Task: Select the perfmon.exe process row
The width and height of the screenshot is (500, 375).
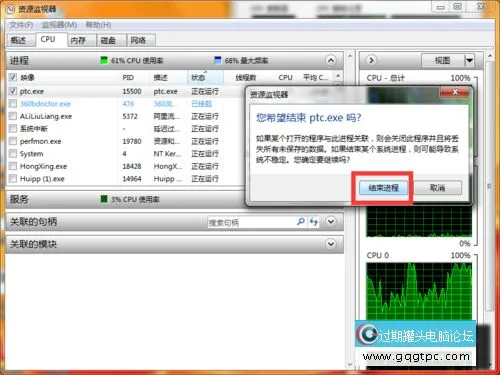Action: [125, 141]
